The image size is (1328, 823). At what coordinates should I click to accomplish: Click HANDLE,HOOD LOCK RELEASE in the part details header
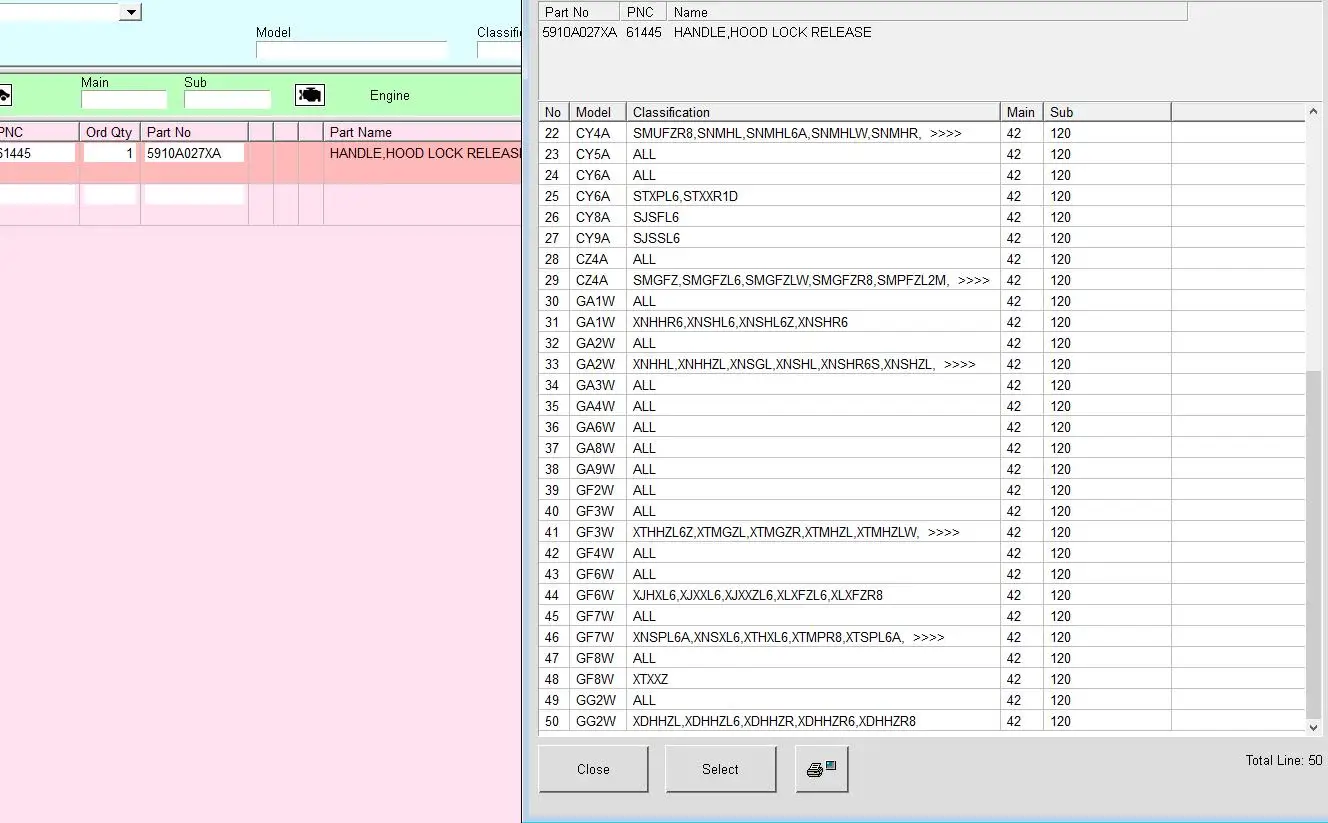(773, 32)
